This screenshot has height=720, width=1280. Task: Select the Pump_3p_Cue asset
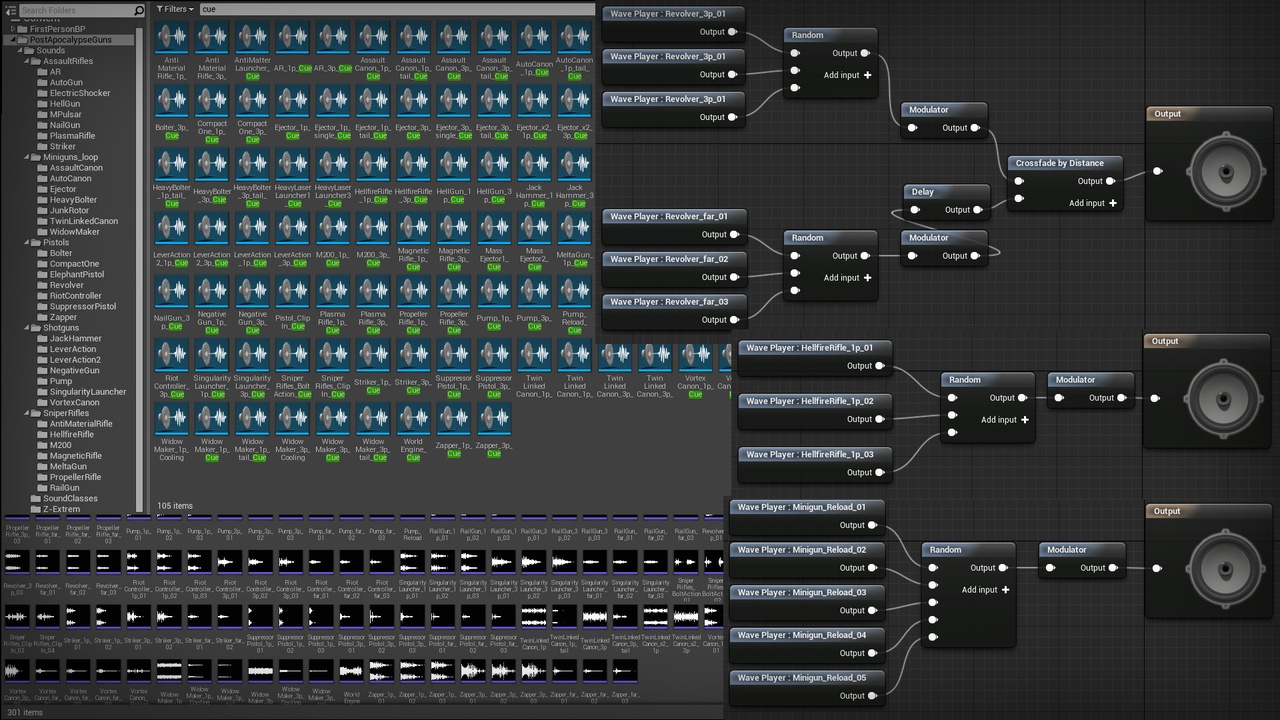click(x=534, y=304)
